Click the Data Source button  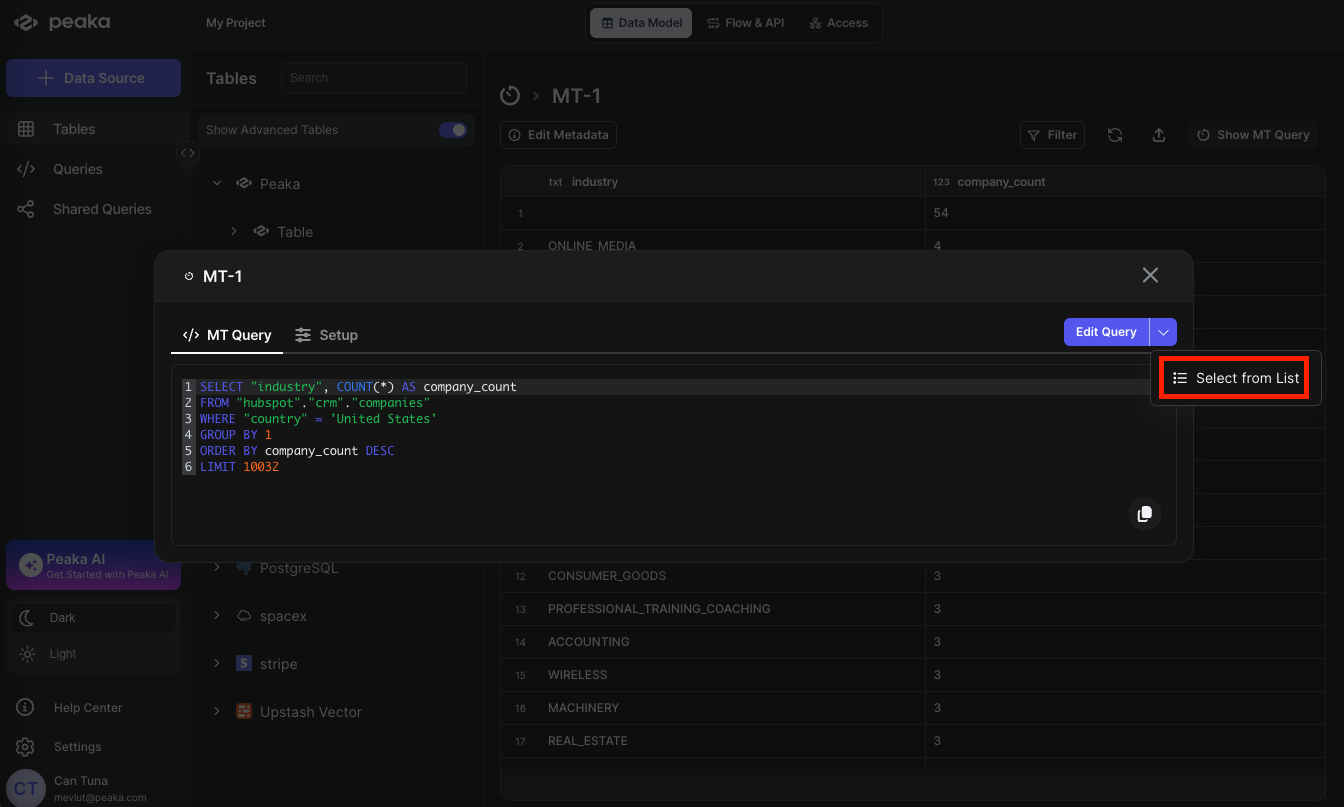click(x=93, y=78)
